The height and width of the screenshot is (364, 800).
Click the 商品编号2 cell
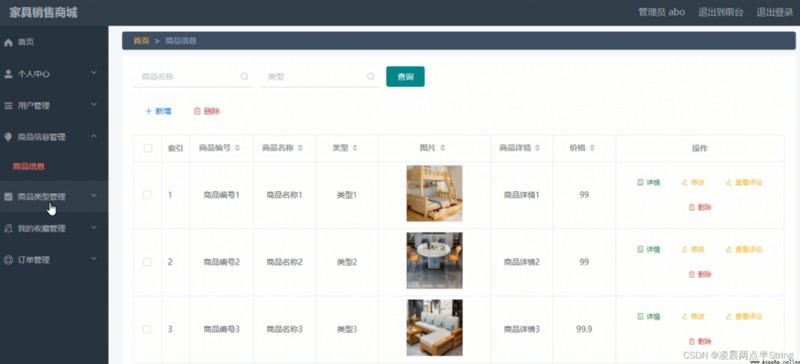(x=221, y=262)
